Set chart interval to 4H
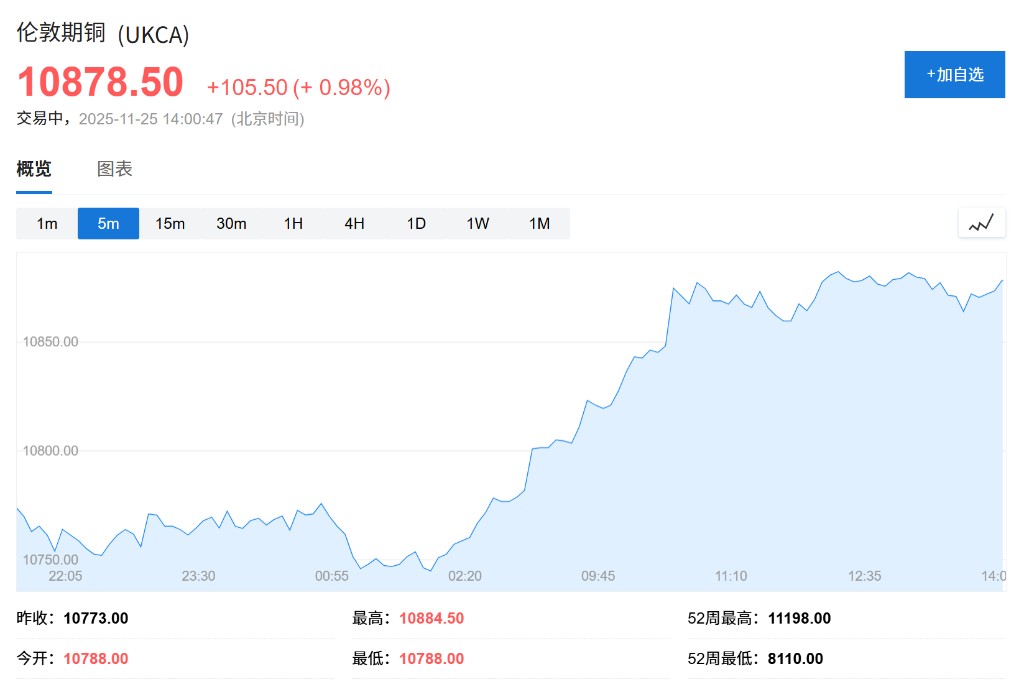The width and height of the screenshot is (1024, 694). (x=354, y=223)
